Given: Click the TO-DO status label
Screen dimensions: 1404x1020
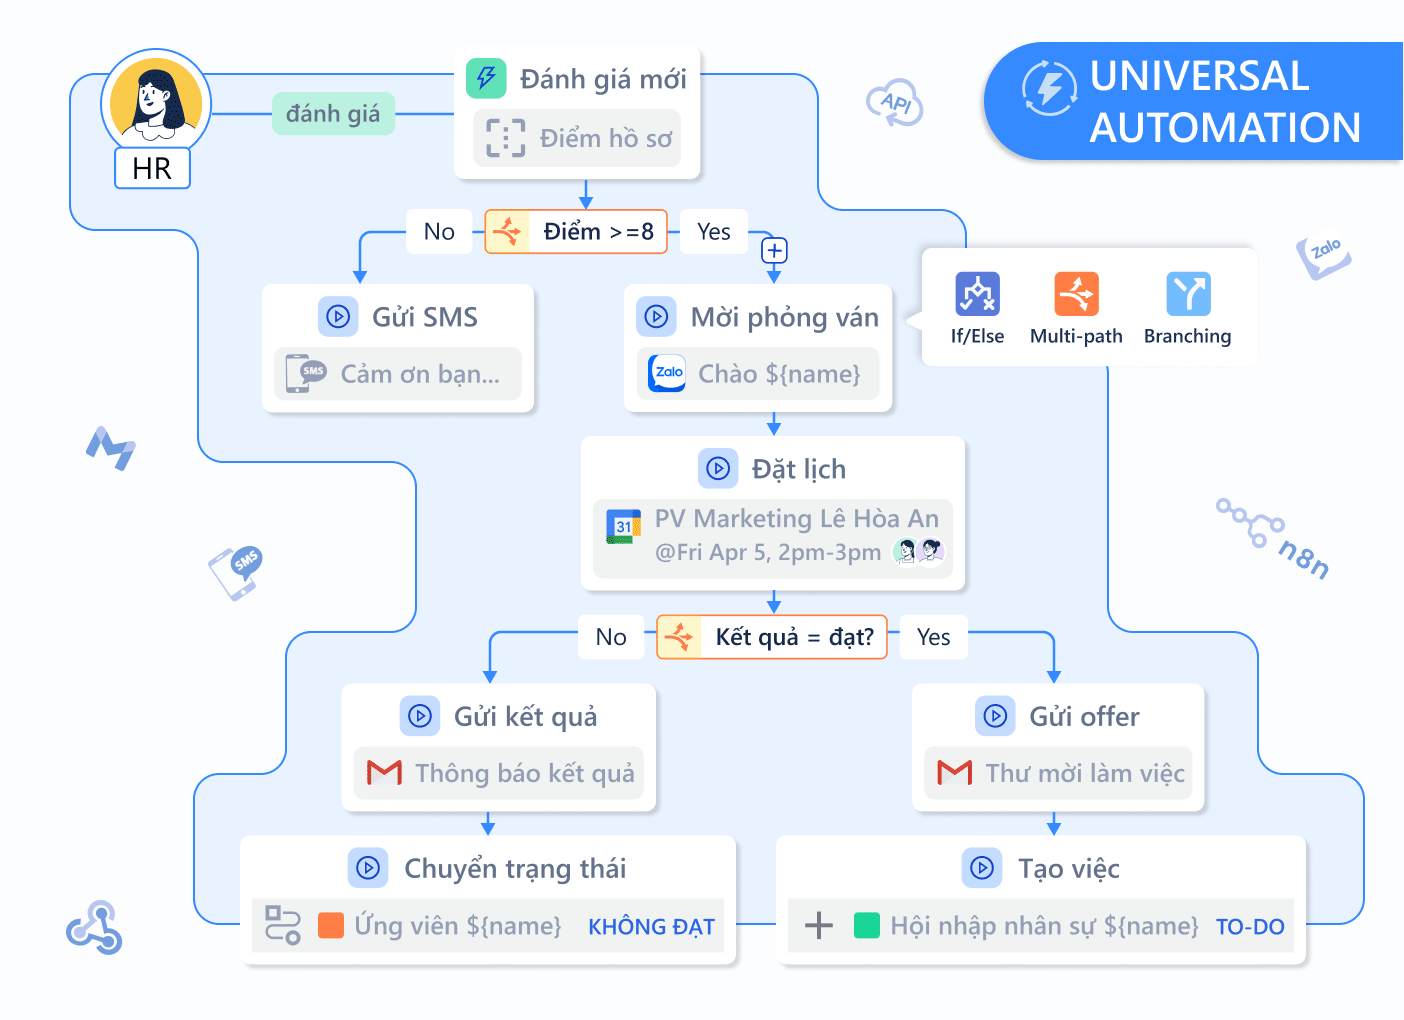Looking at the screenshot, I should click(x=1250, y=927).
